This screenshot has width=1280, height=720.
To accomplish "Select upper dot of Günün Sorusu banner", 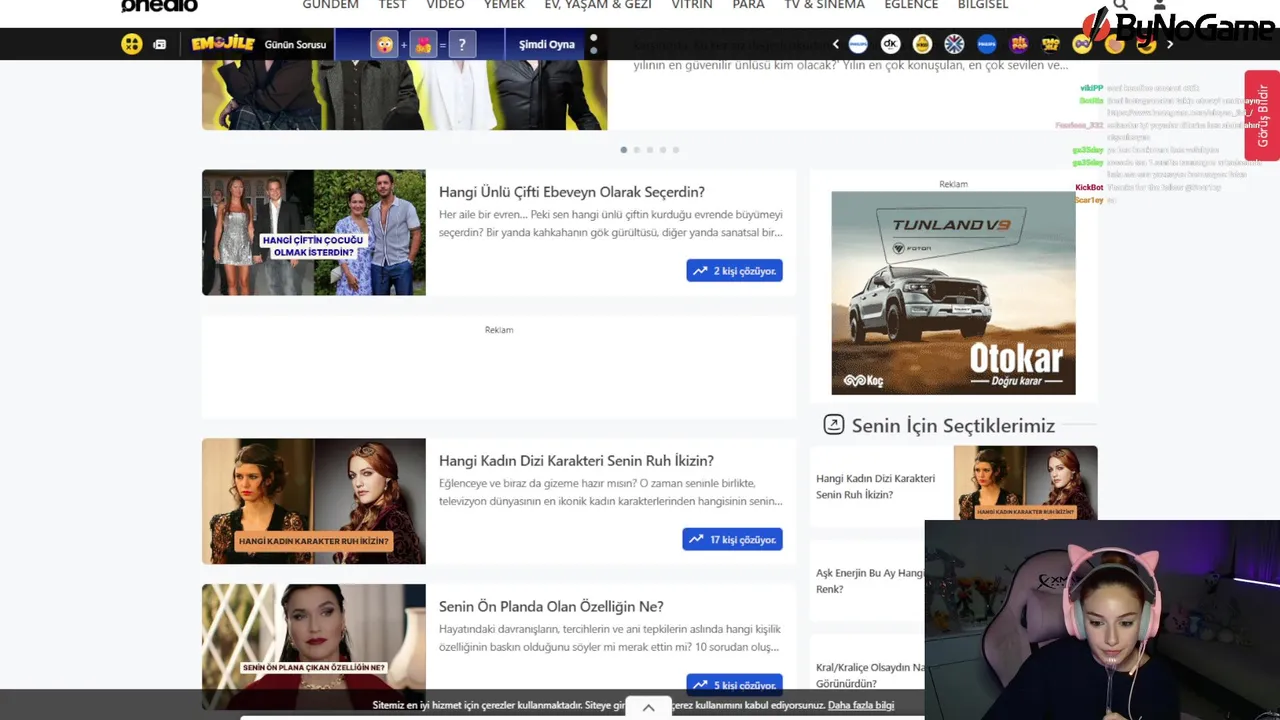I will coord(594,39).
